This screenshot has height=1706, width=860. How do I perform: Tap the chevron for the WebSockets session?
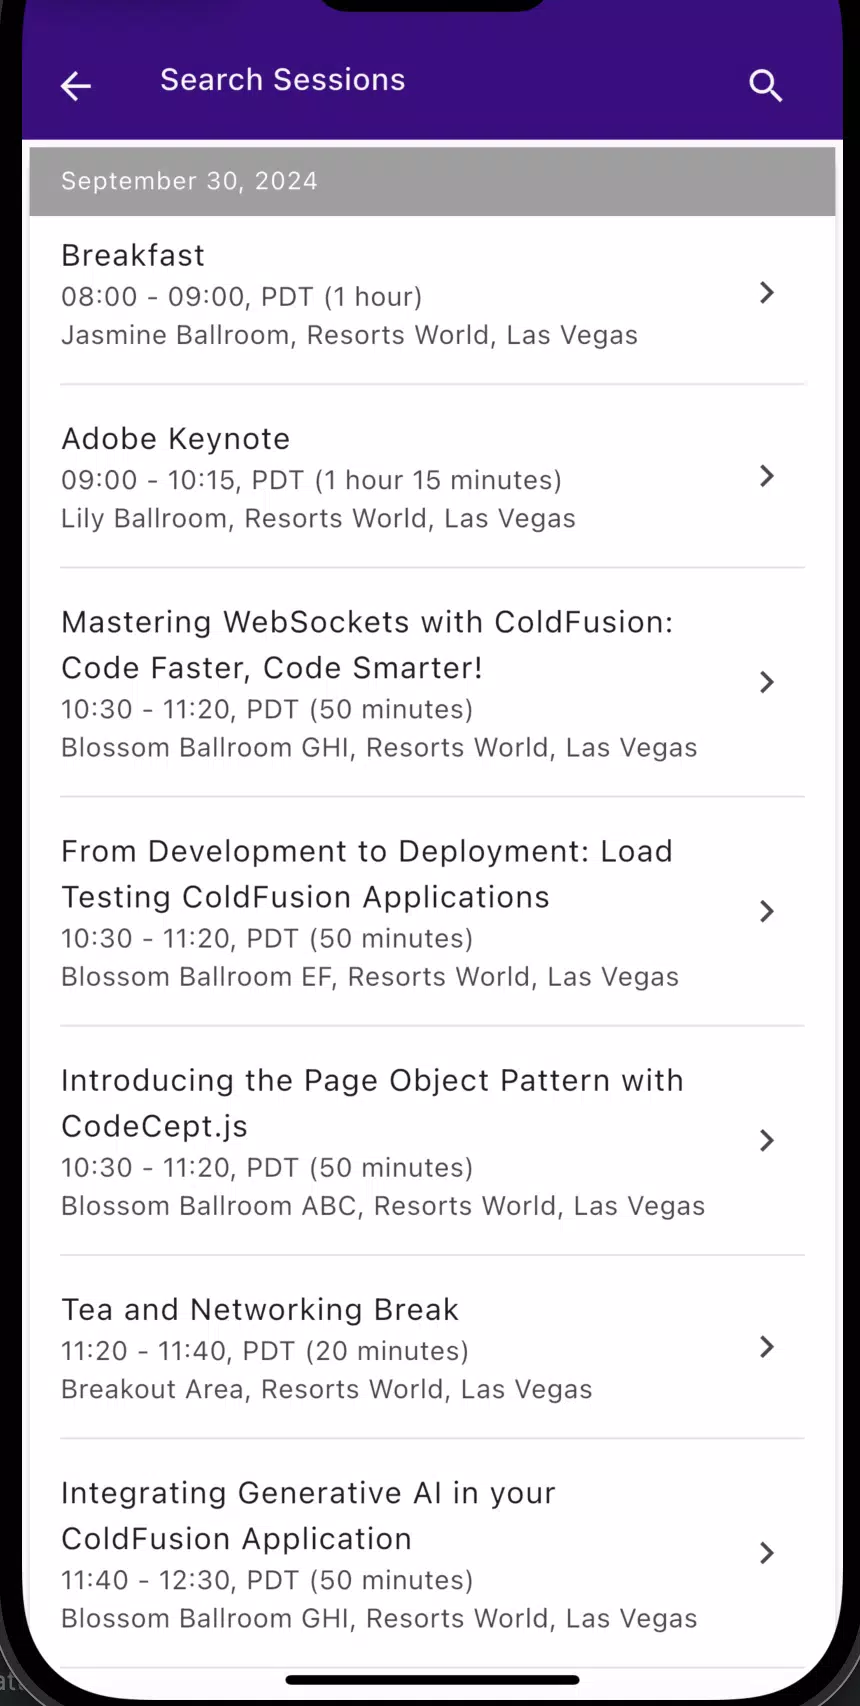[766, 682]
